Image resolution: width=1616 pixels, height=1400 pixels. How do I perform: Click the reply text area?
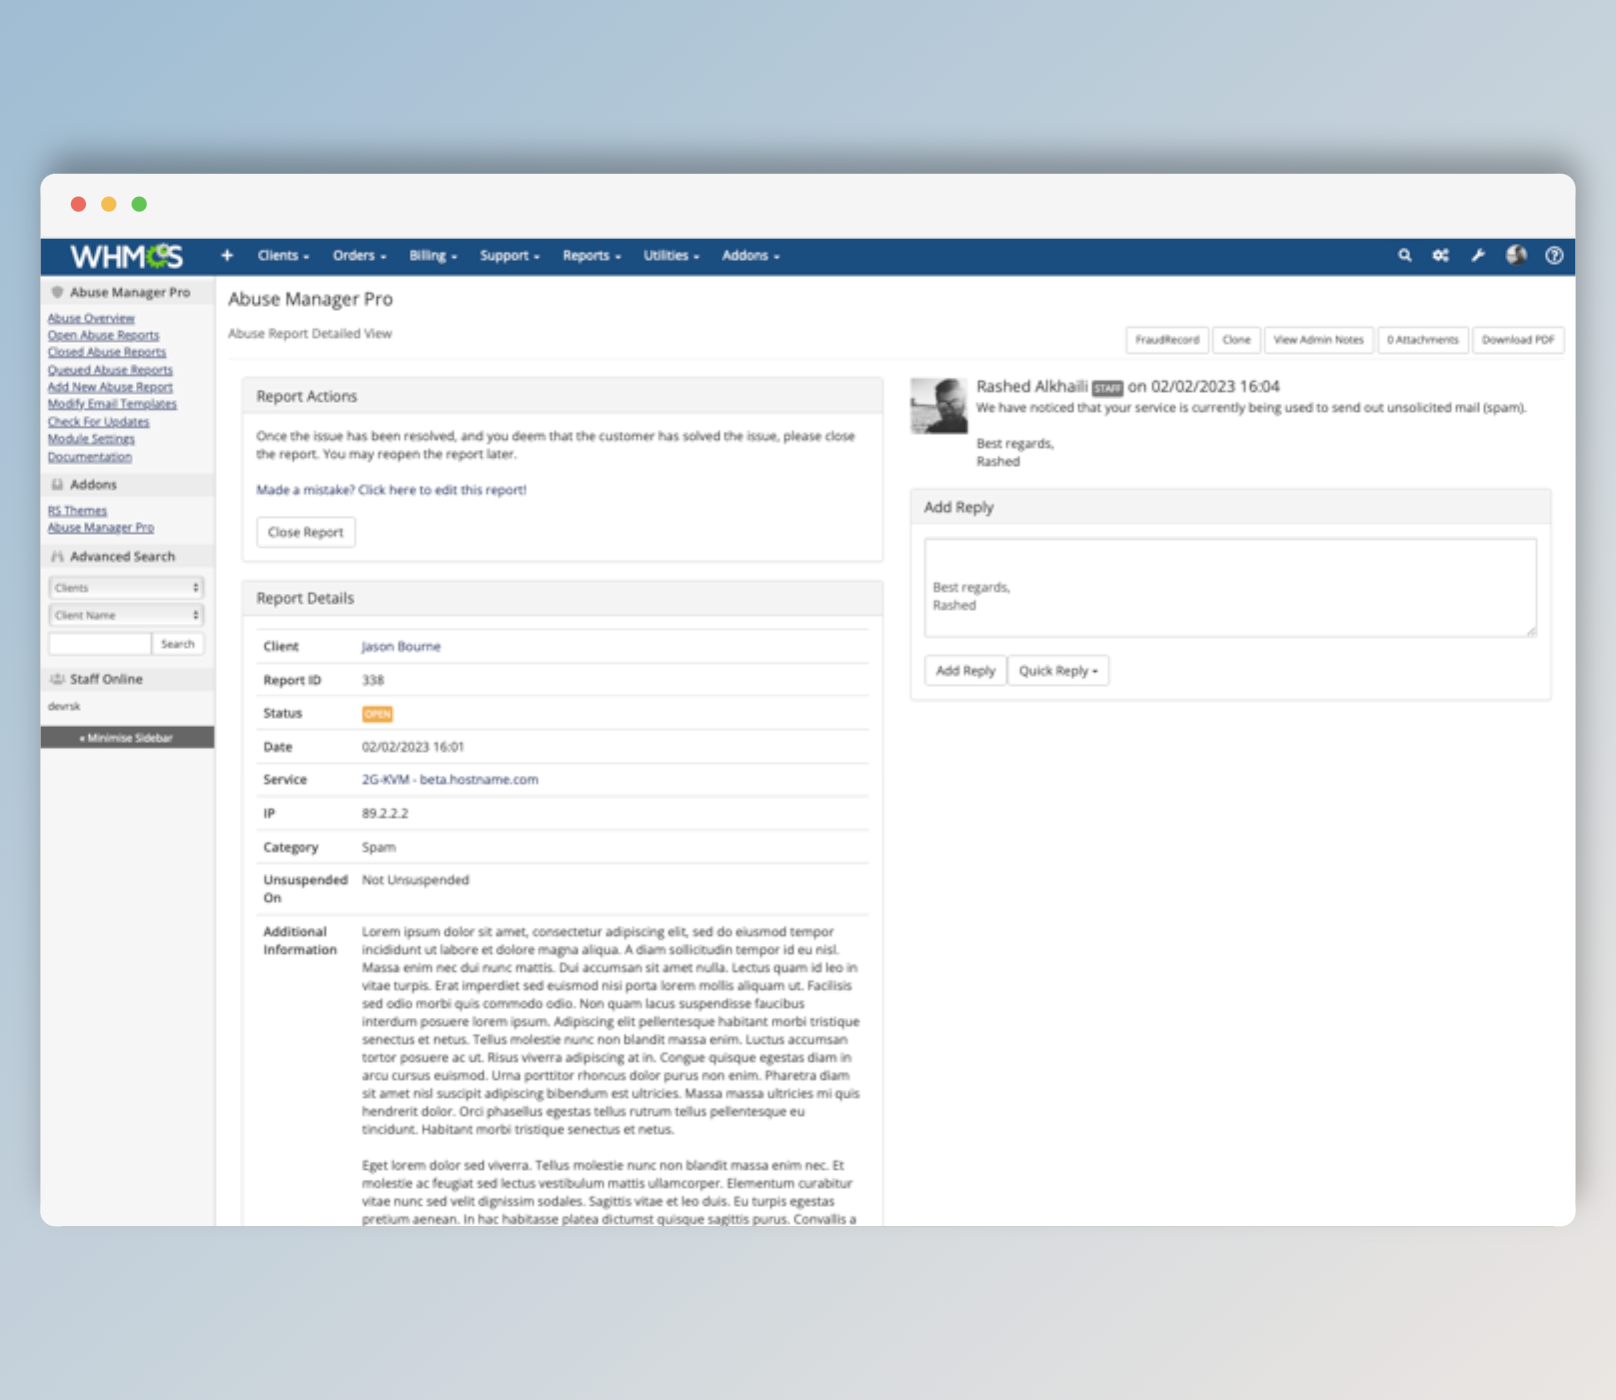tap(1230, 588)
